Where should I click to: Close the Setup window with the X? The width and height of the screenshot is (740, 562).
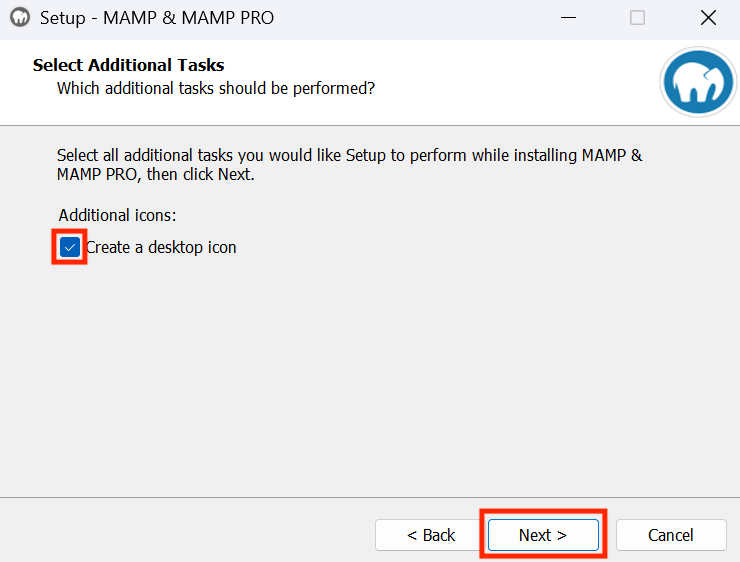click(x=708, y=18)
